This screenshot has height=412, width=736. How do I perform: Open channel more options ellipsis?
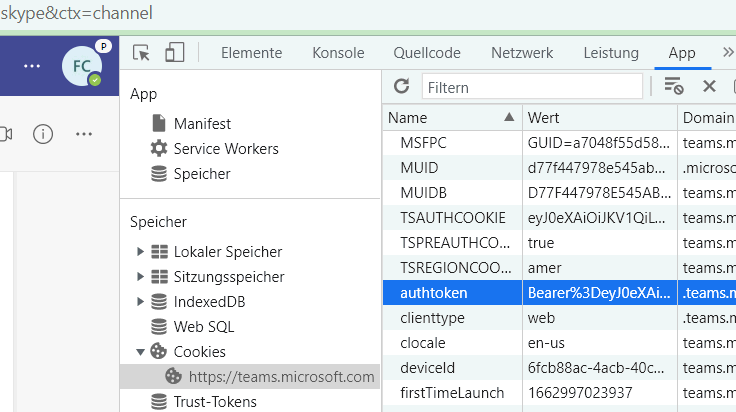[84, 134]
